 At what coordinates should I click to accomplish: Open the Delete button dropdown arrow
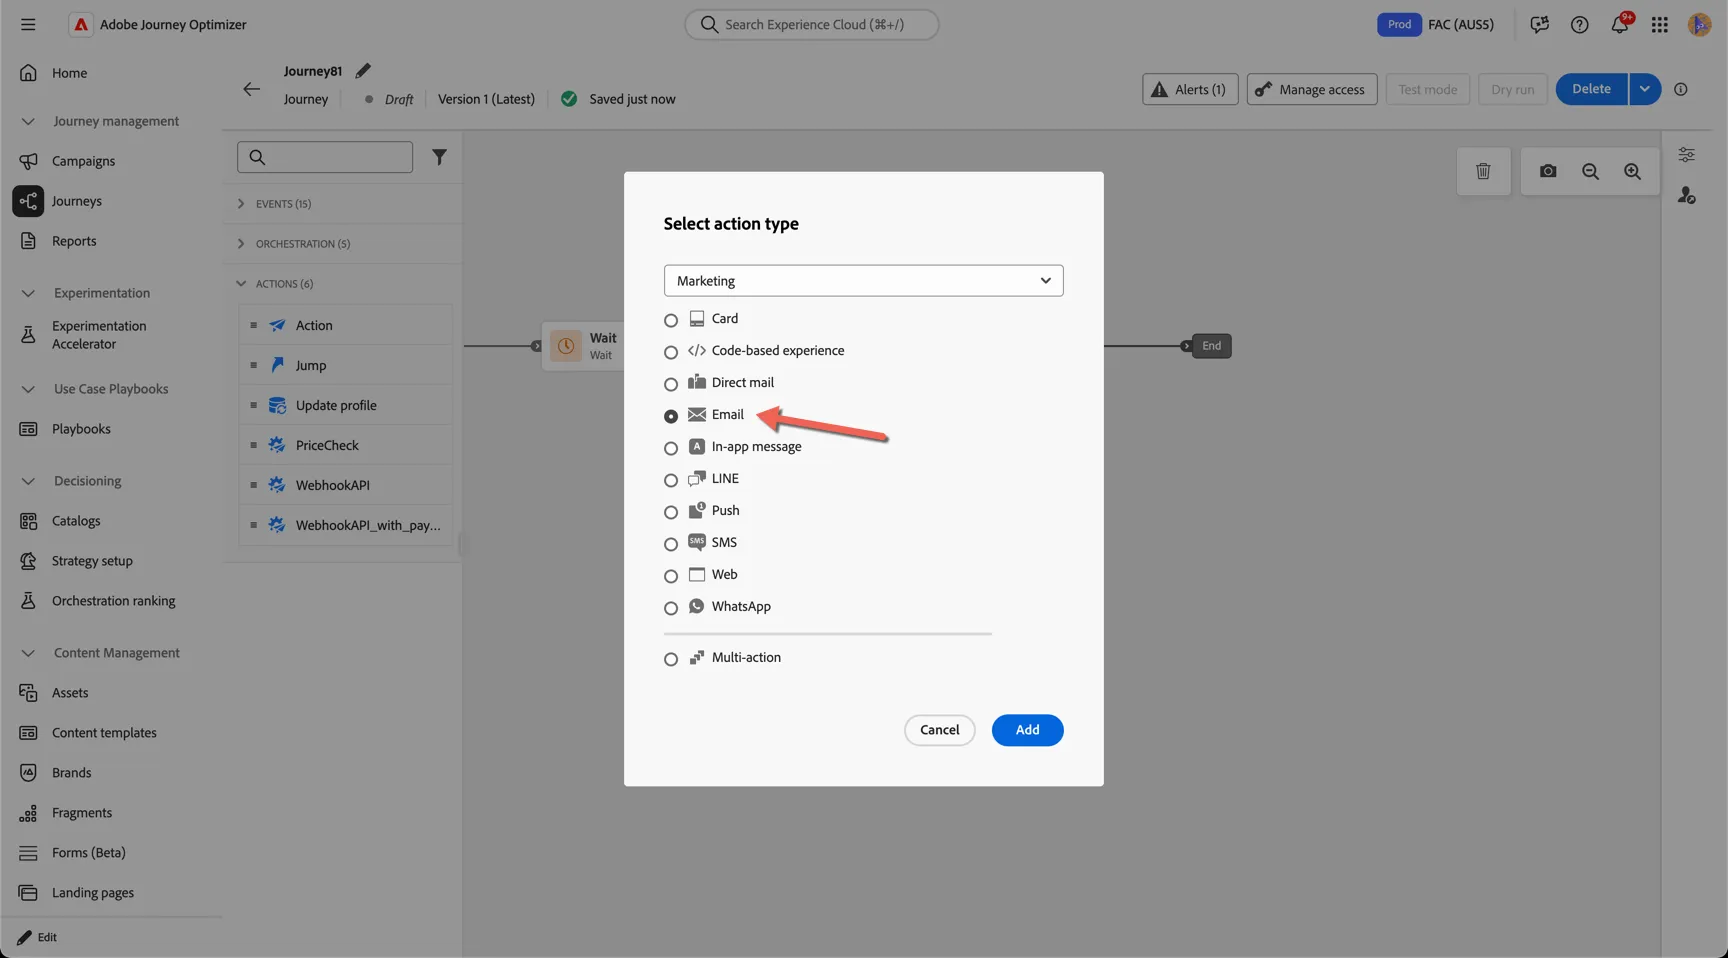(1645, 89)
